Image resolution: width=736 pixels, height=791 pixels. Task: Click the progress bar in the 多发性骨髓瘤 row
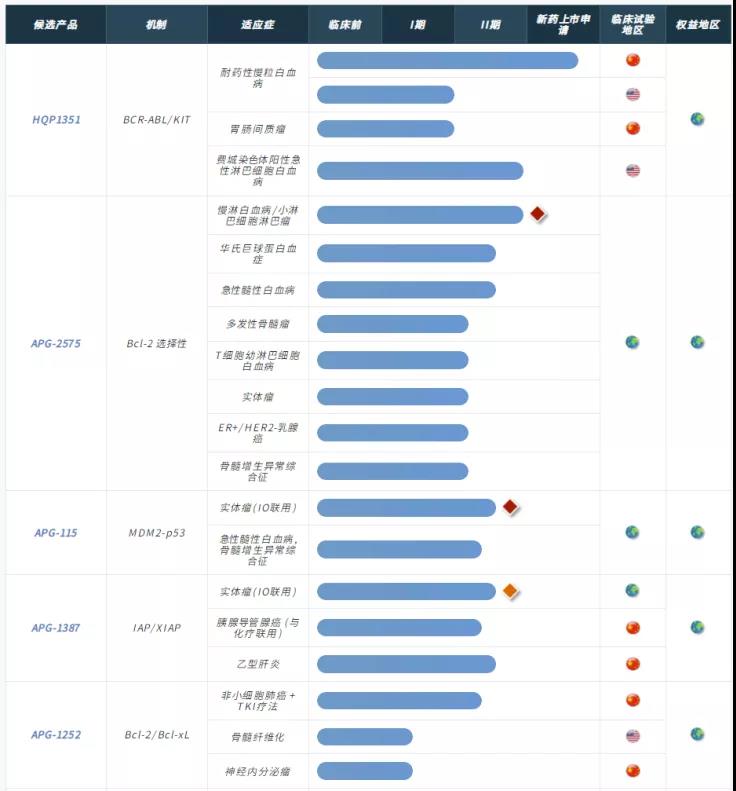click(392, 324)
